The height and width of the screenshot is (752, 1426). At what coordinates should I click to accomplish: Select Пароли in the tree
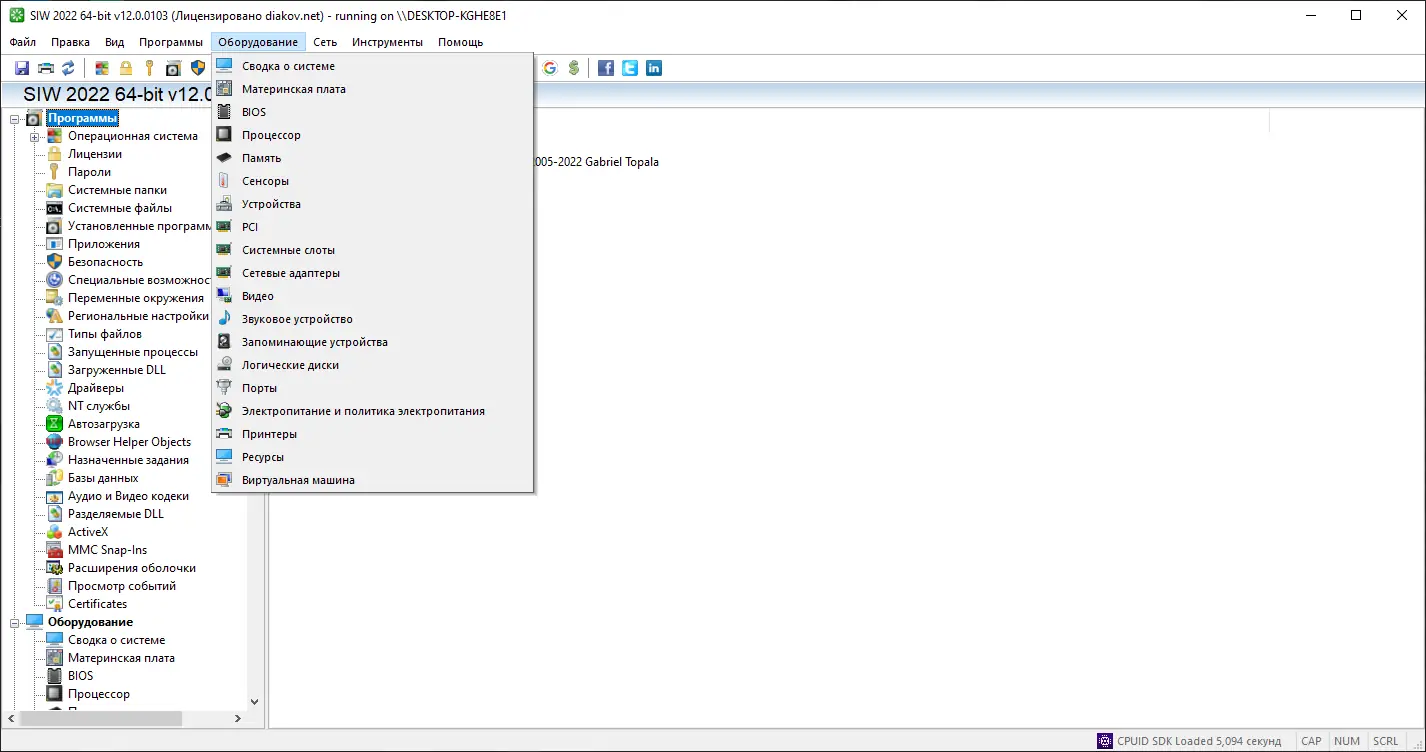pyautogui.click(x=90, y=172)
